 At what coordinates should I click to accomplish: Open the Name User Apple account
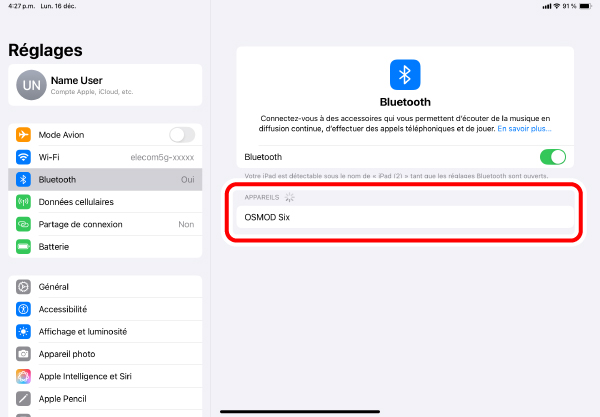tap(105, 85)
